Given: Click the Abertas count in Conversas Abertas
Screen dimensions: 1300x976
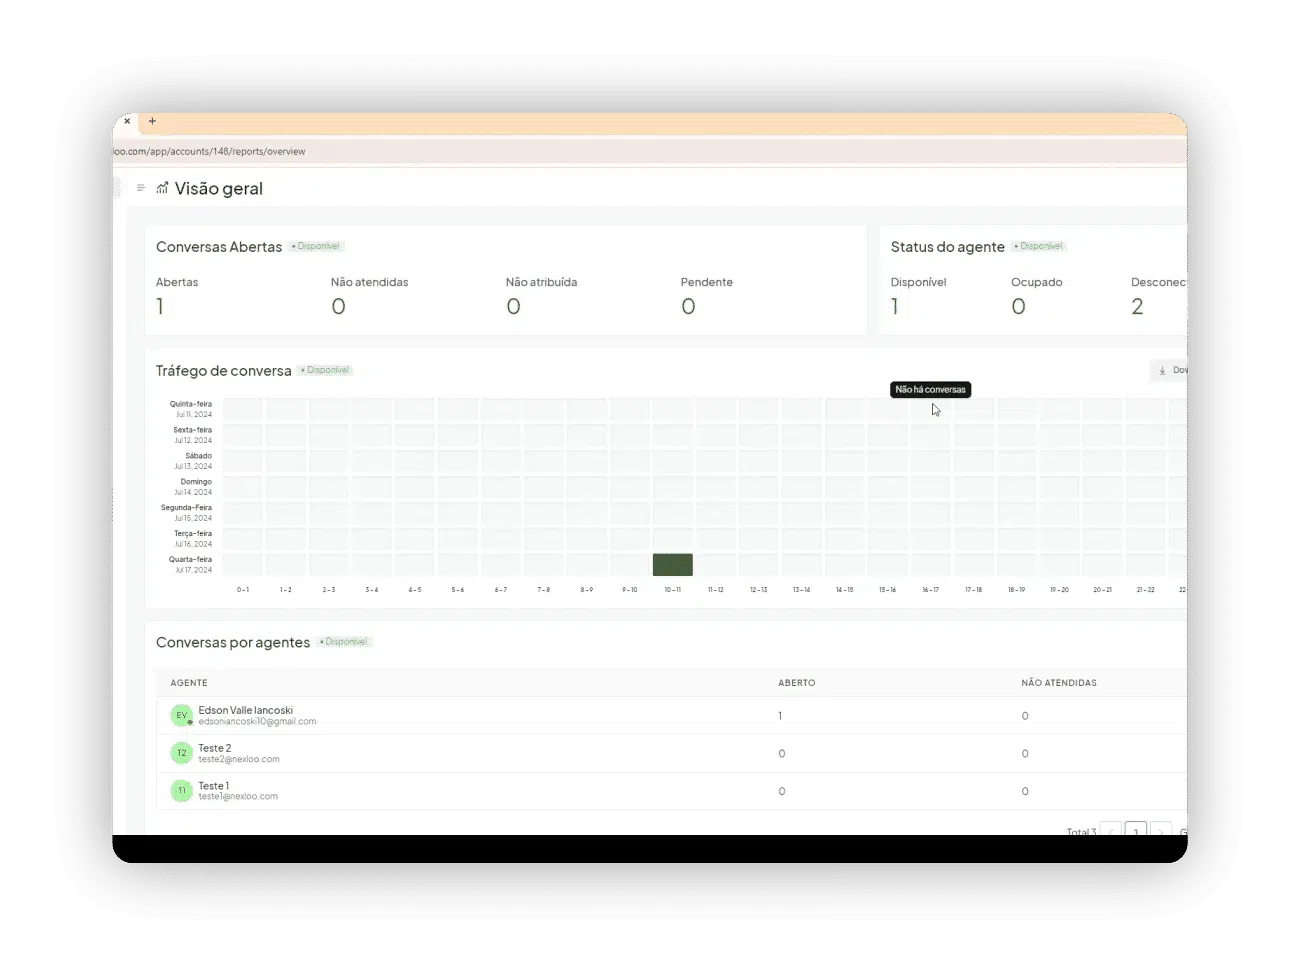Looking at the screenshot, I should (160, 307).
